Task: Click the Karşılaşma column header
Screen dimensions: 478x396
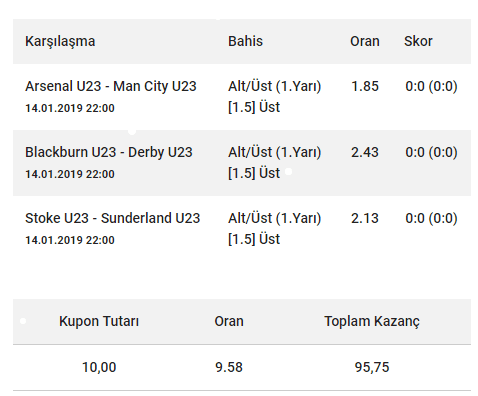Action: pyautogui.click(x=60, y=42)
